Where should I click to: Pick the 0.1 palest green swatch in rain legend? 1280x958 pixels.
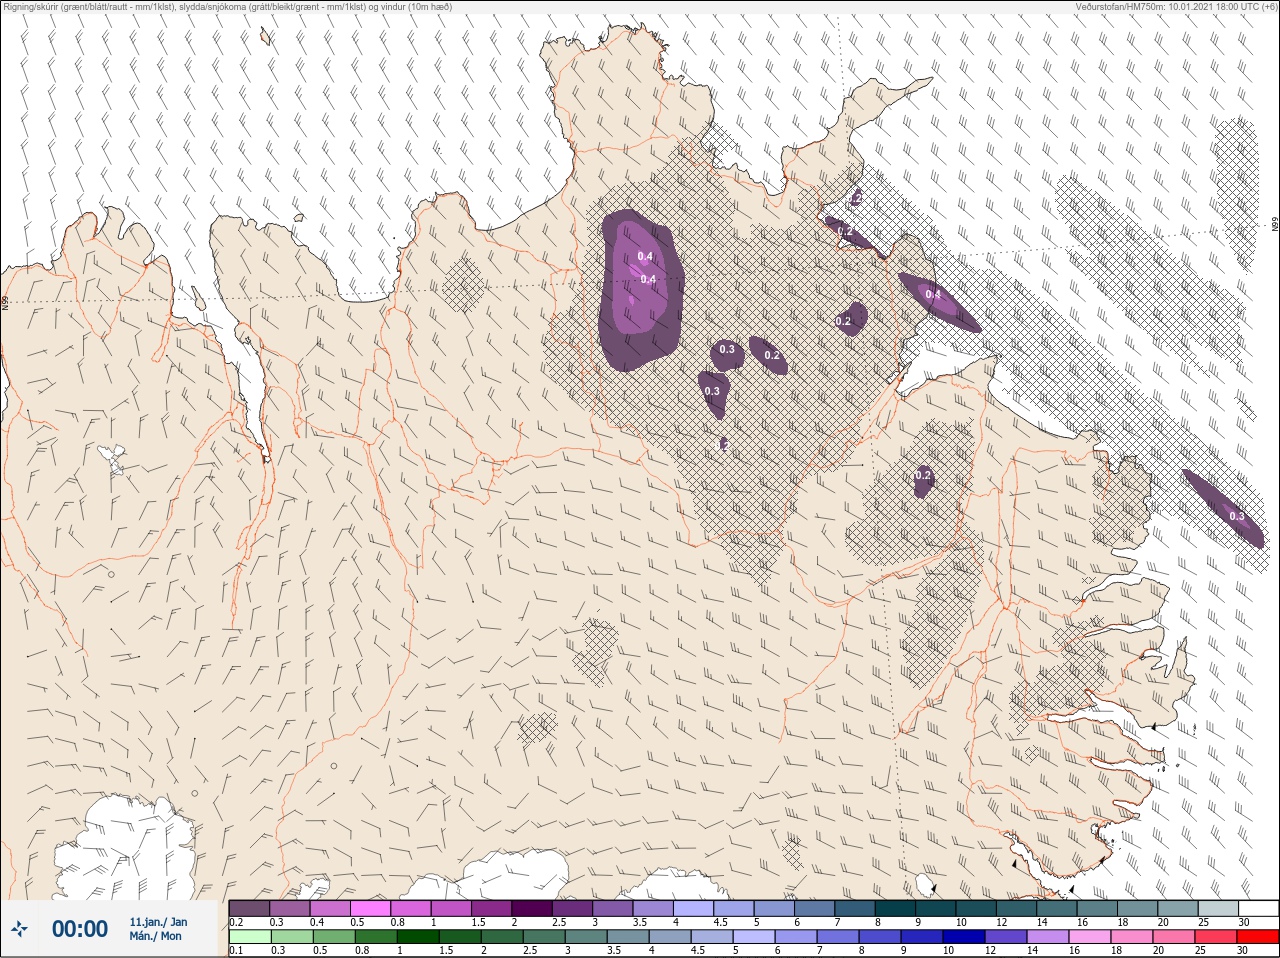[x=249, y=937]
